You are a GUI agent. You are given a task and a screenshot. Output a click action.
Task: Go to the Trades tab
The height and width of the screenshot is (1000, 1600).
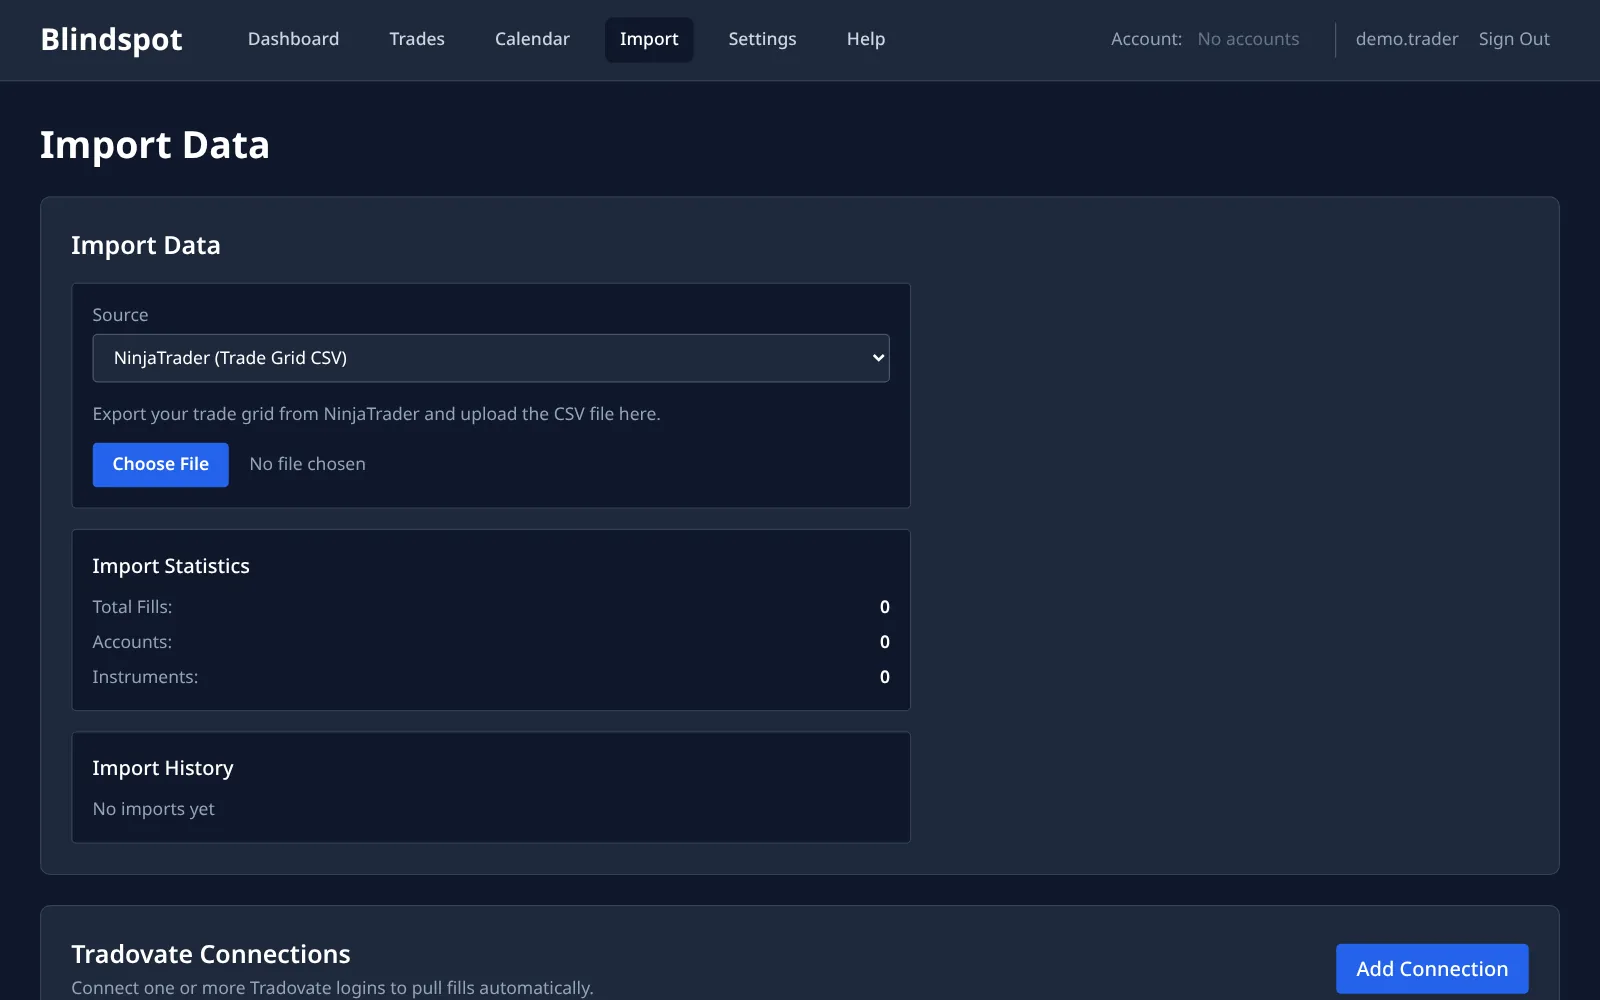pyautogui.click(x=417, y=39)
